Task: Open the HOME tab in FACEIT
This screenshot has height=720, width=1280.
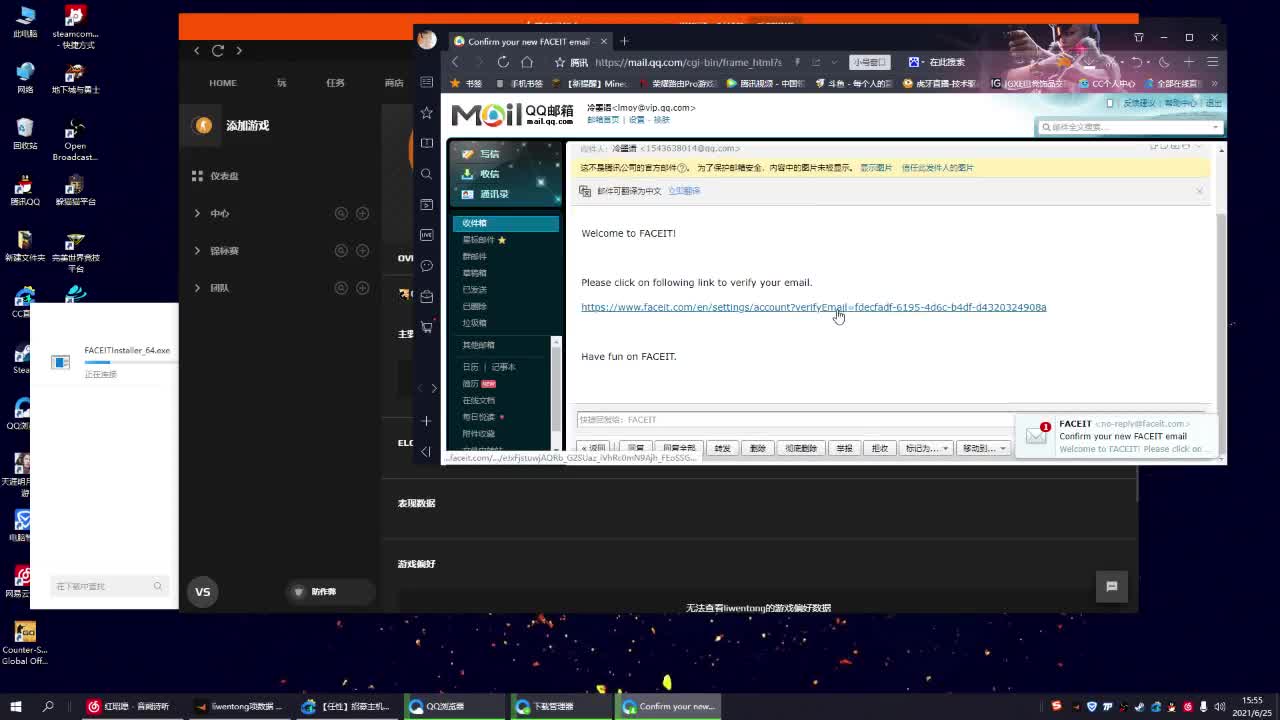Action: pyautogui.click(x=222, y=83)
